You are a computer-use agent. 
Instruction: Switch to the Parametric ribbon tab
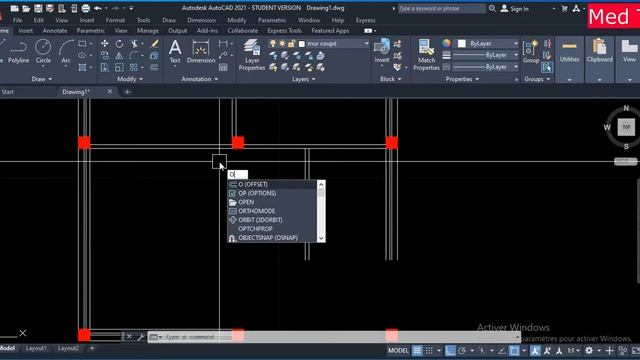pos(91,31)
